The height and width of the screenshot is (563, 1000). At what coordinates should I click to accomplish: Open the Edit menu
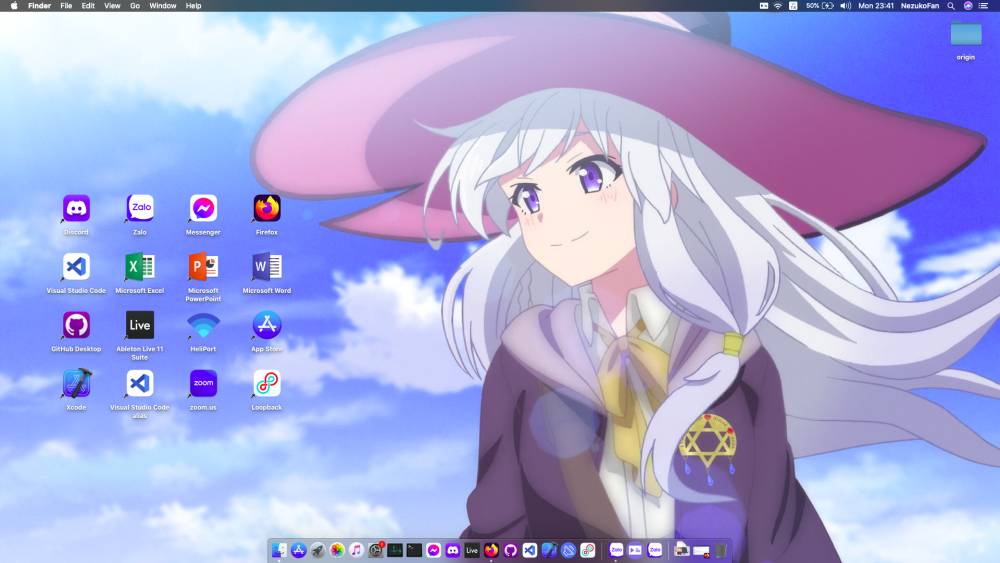(x=88, y=6)
